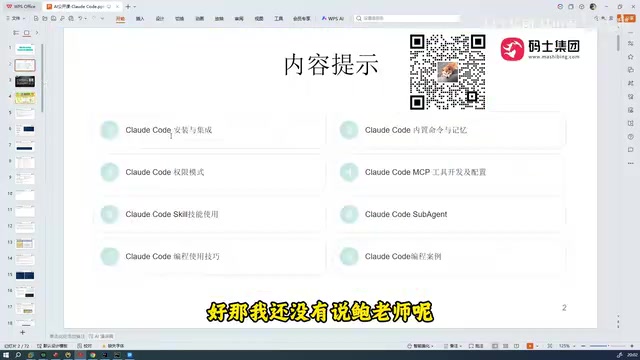The height and width of the screenshot is (360, 640).
Task: Select slide 15 thumbnail
Action: [25, 276]
